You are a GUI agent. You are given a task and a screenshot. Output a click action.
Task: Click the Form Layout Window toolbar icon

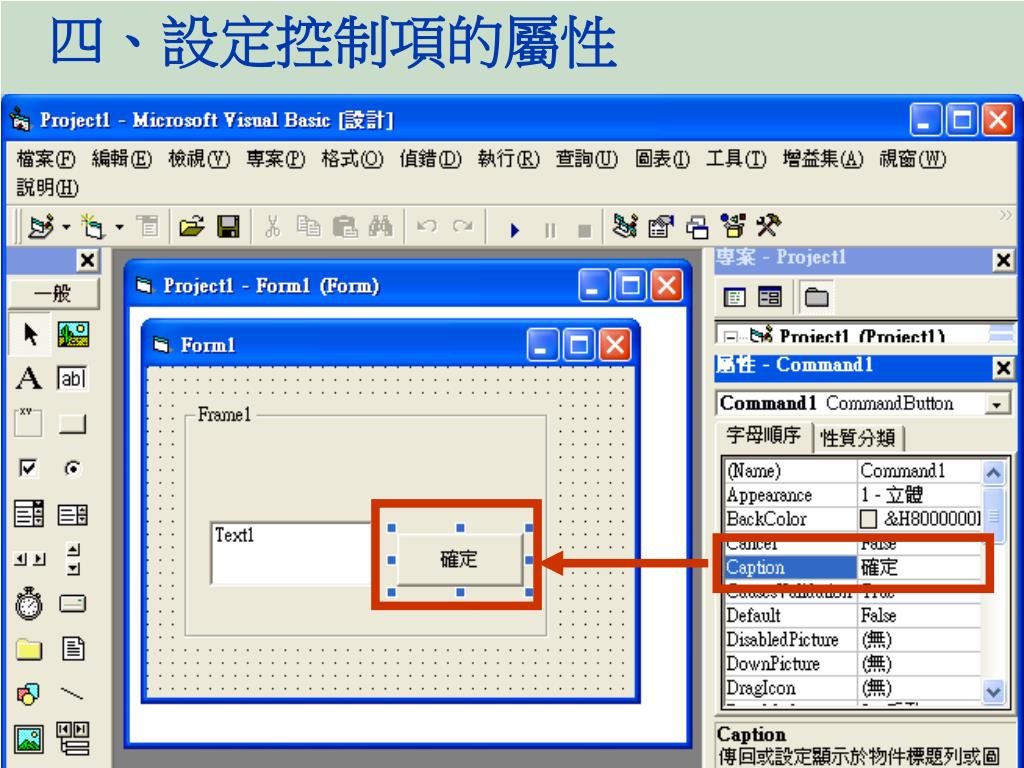(x=697, y=227)
